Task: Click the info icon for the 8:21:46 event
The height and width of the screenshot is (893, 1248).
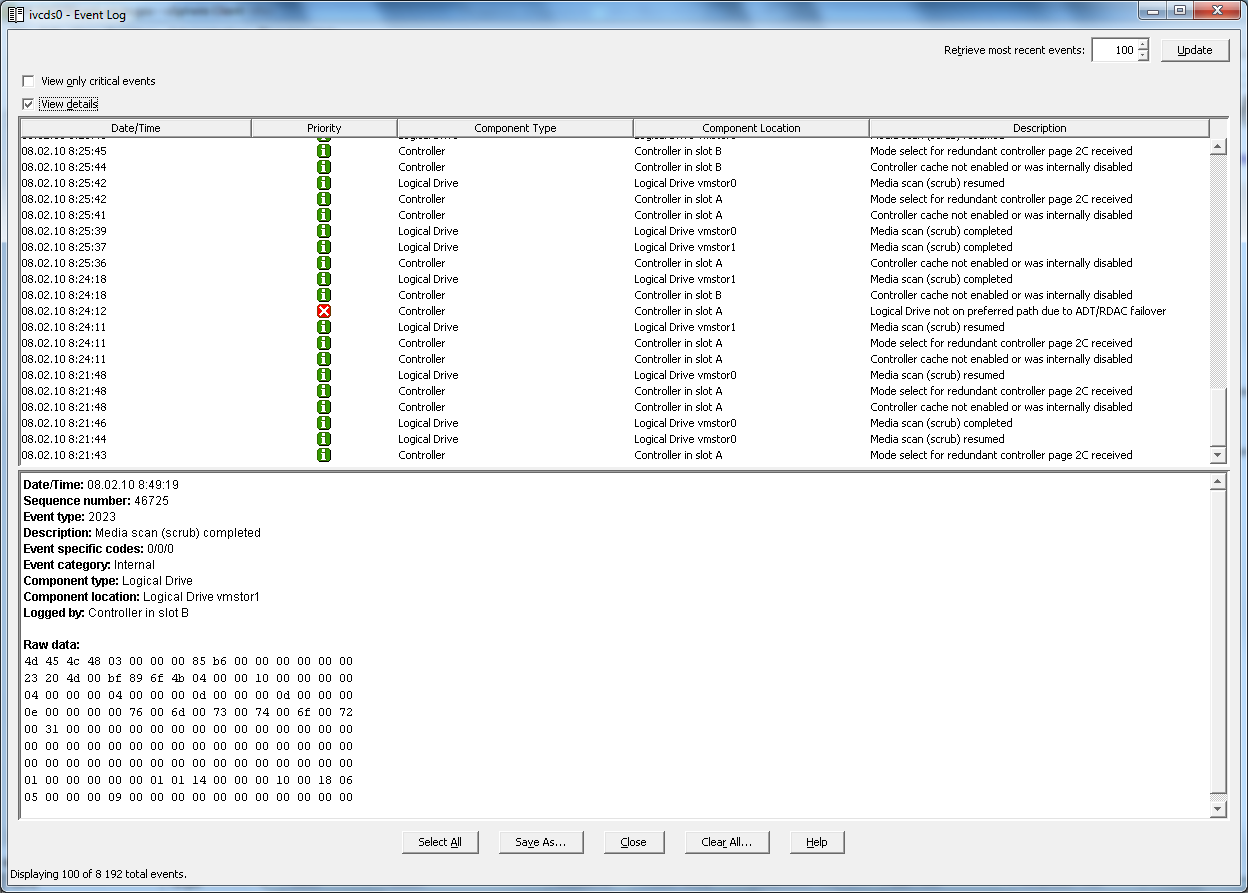Action: (x=324, y=423)
